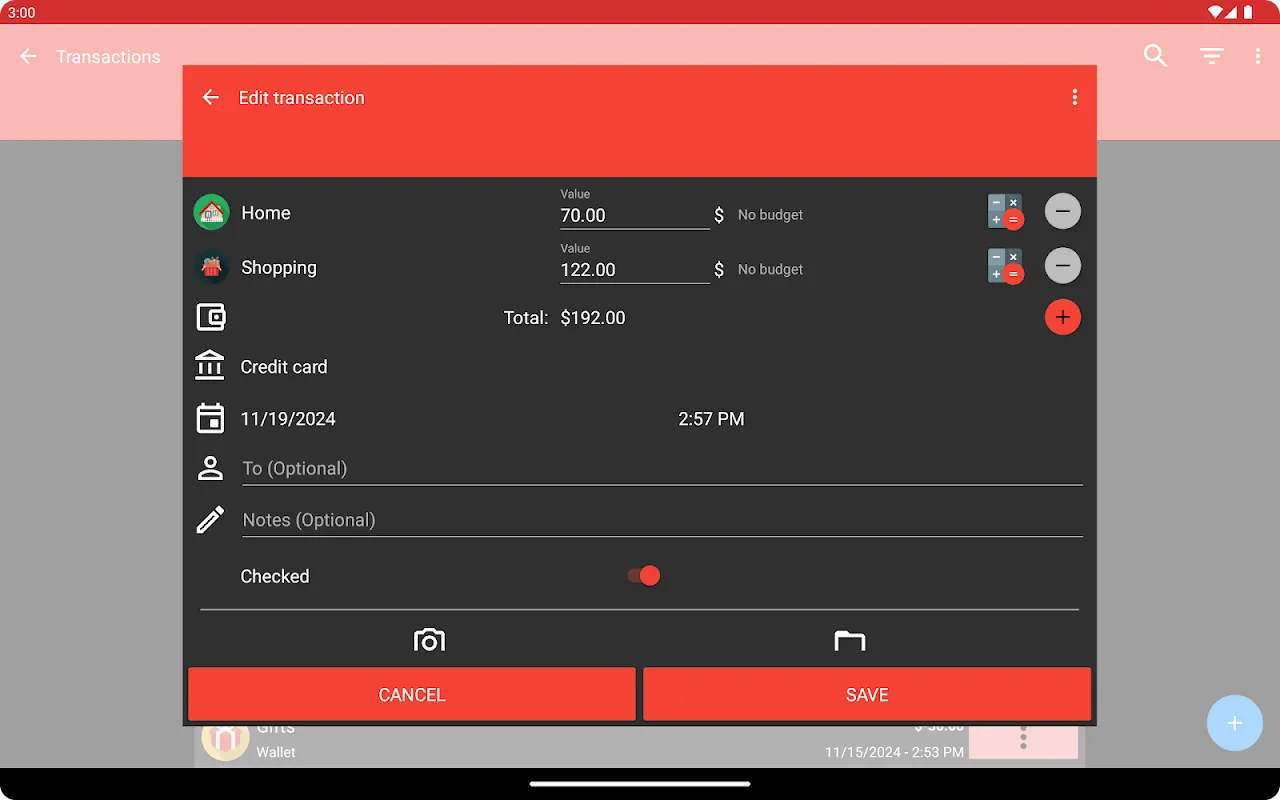Edit the Shopping value 122.00 field
Image resolution: width=1280 pixels, height=800 pixels.
[633, 270]
